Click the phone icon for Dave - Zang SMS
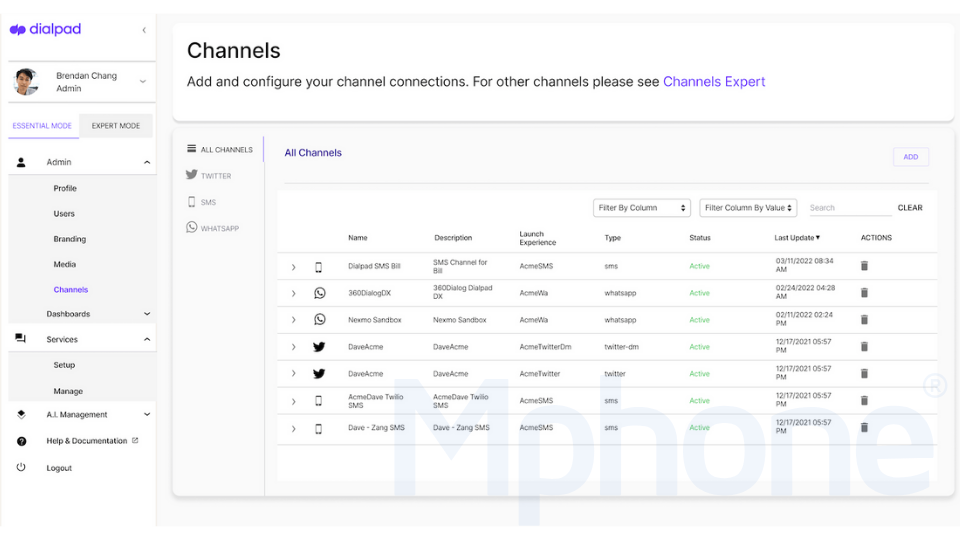Image resolution: width=960 pixels, height=540 pixels. click(x=318, y=429)
